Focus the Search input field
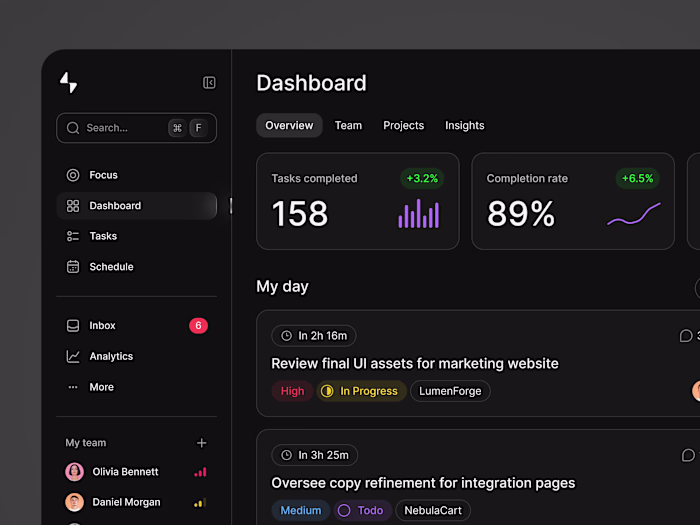This screenshot has height=525, width=700. [137, 128]
